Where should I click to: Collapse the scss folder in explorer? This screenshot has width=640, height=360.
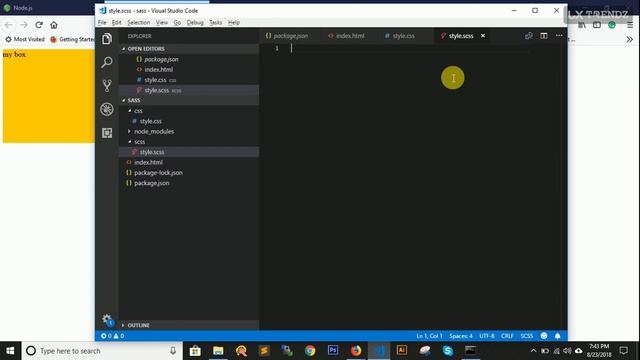click(x=189, y=142)
